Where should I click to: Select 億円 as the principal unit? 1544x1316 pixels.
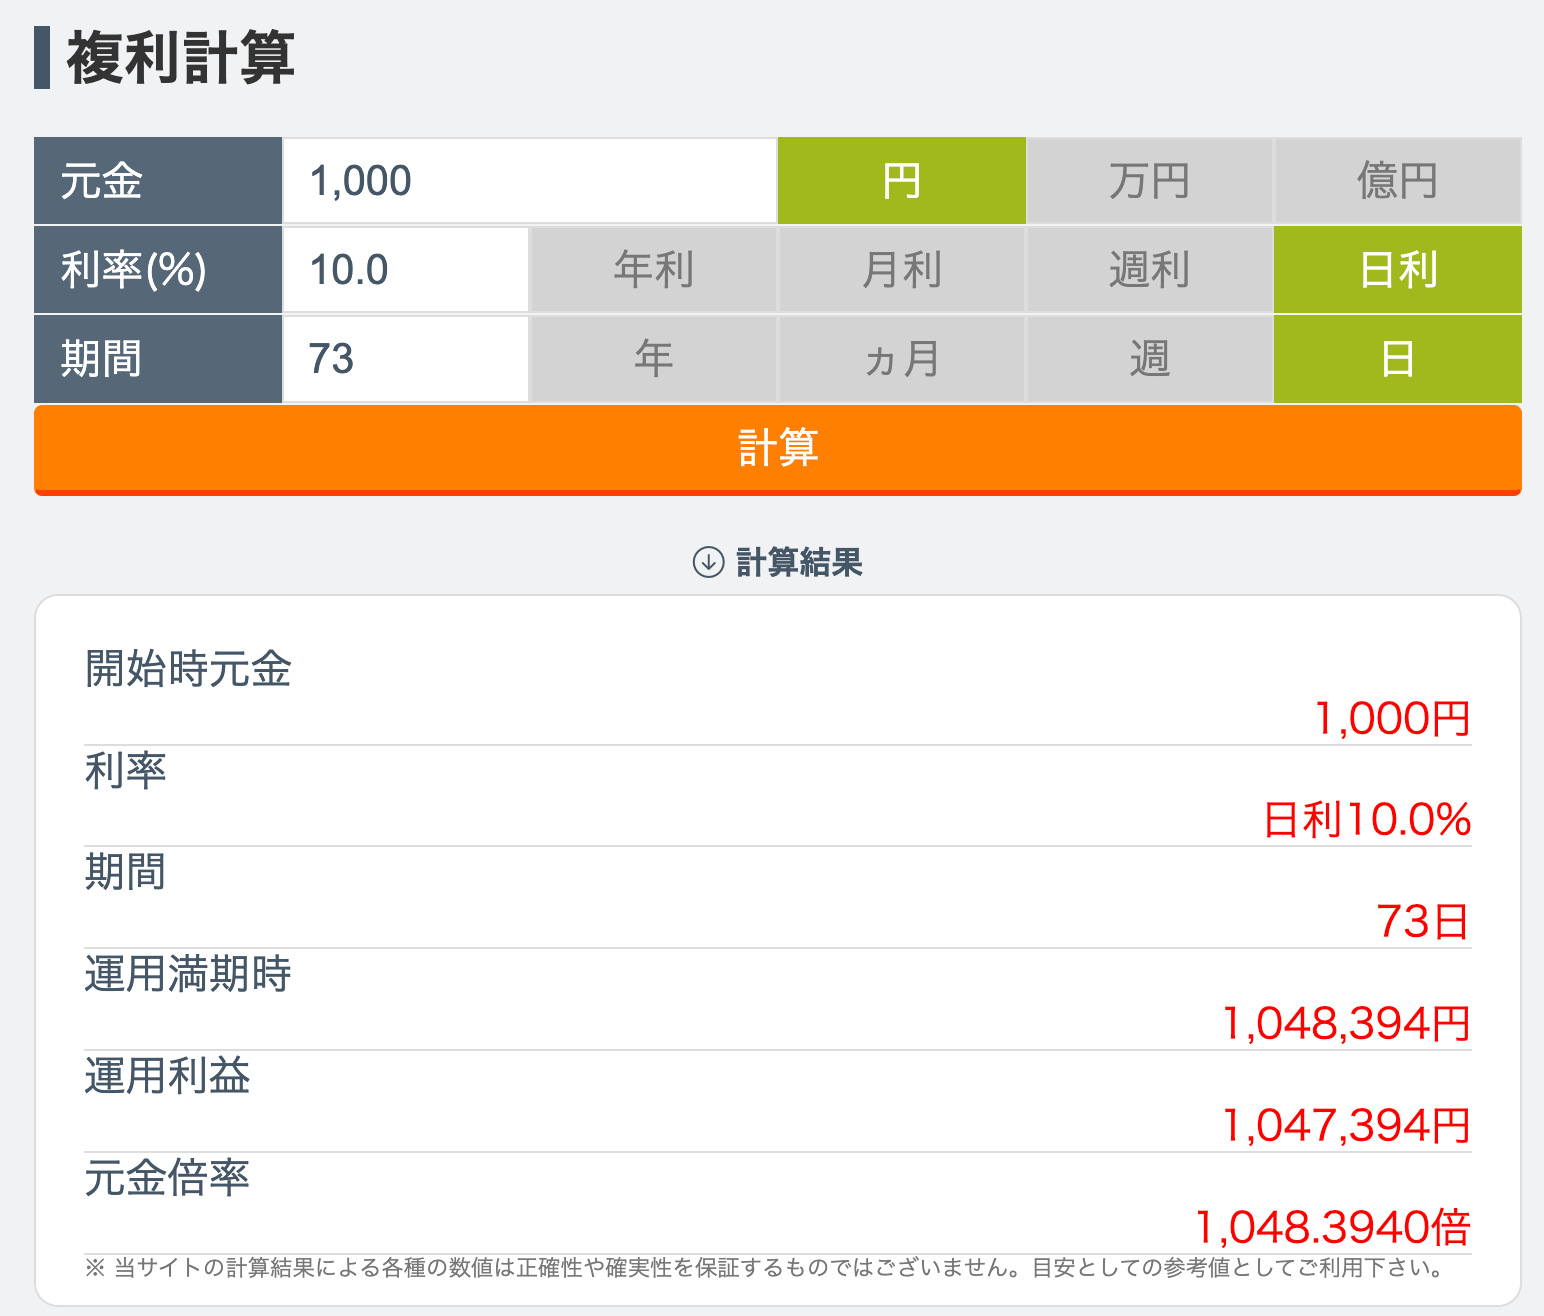pos(1397,180)
